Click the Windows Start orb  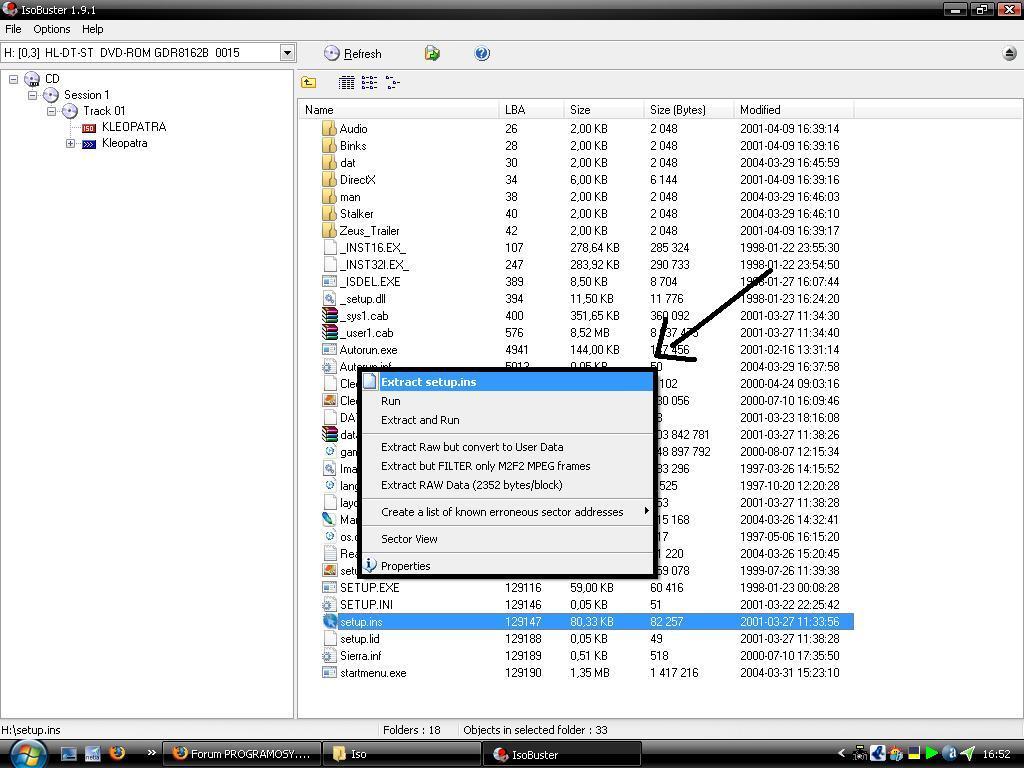click(x=27, y=754)
